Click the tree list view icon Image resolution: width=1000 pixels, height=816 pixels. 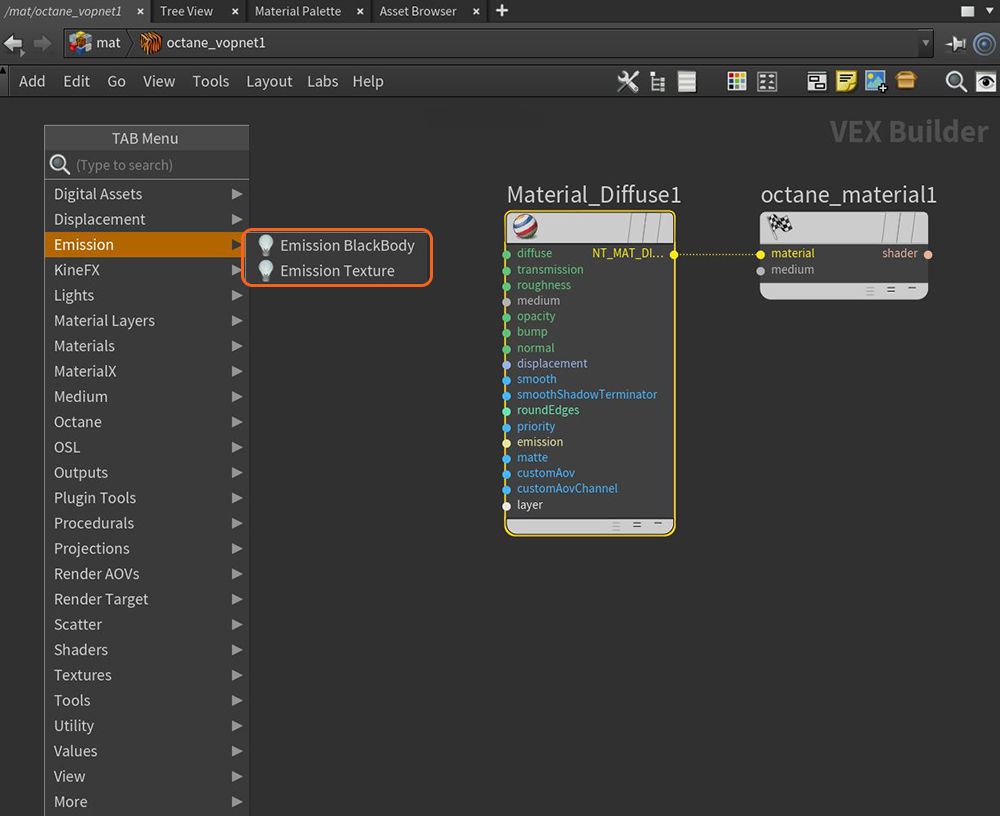(x=657, y=82)
